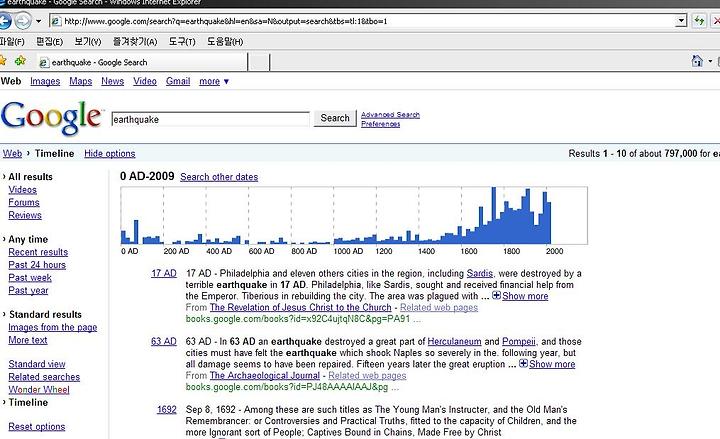
Task: Select the 'Recent results' time filter
Action: point(38,252)
